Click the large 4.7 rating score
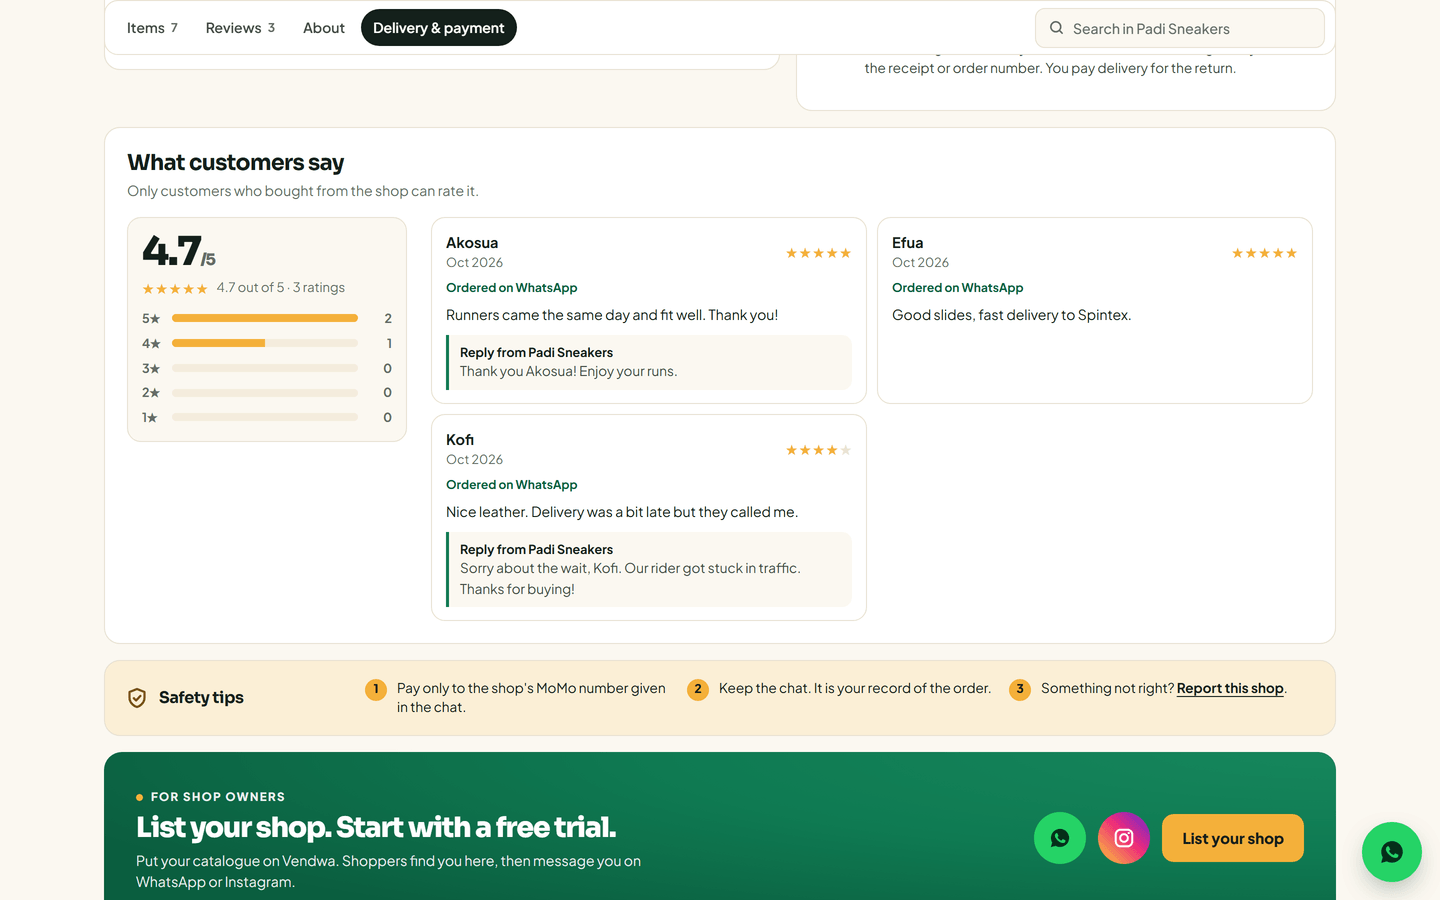 pyautogui.click(x=172, y=251)
